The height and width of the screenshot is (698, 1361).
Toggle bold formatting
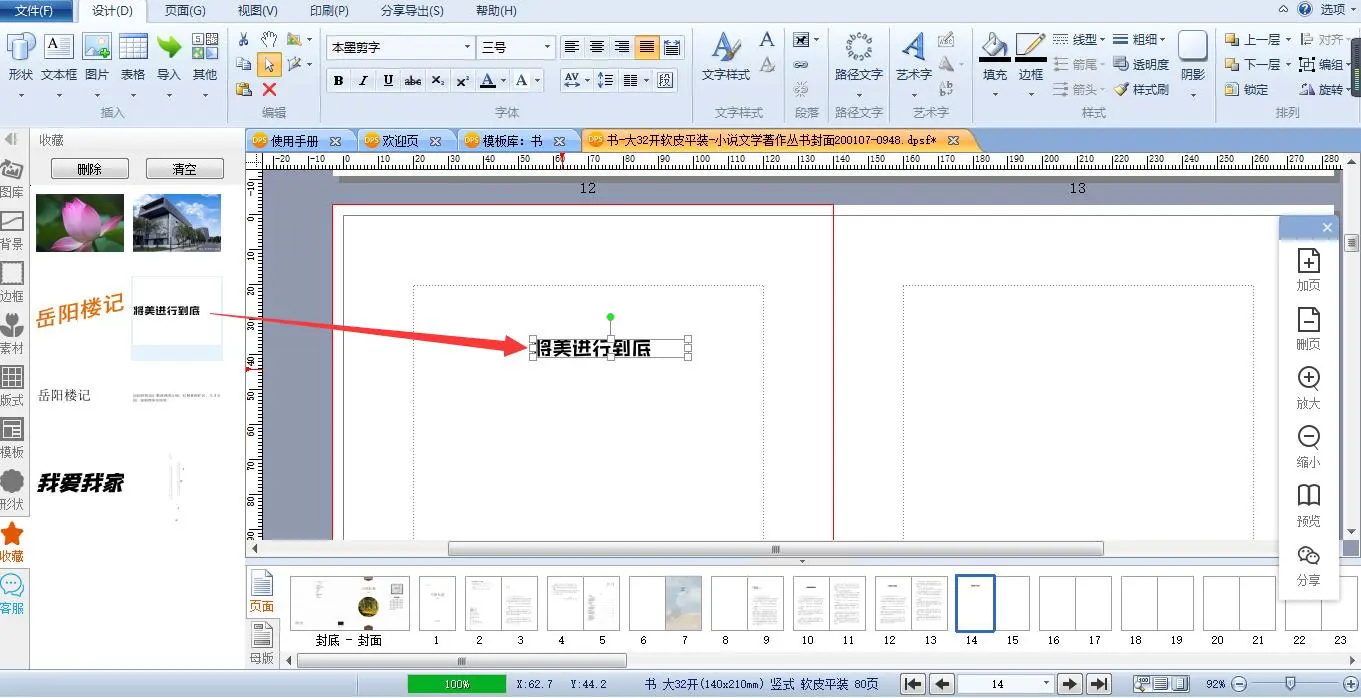click(338, 81)
